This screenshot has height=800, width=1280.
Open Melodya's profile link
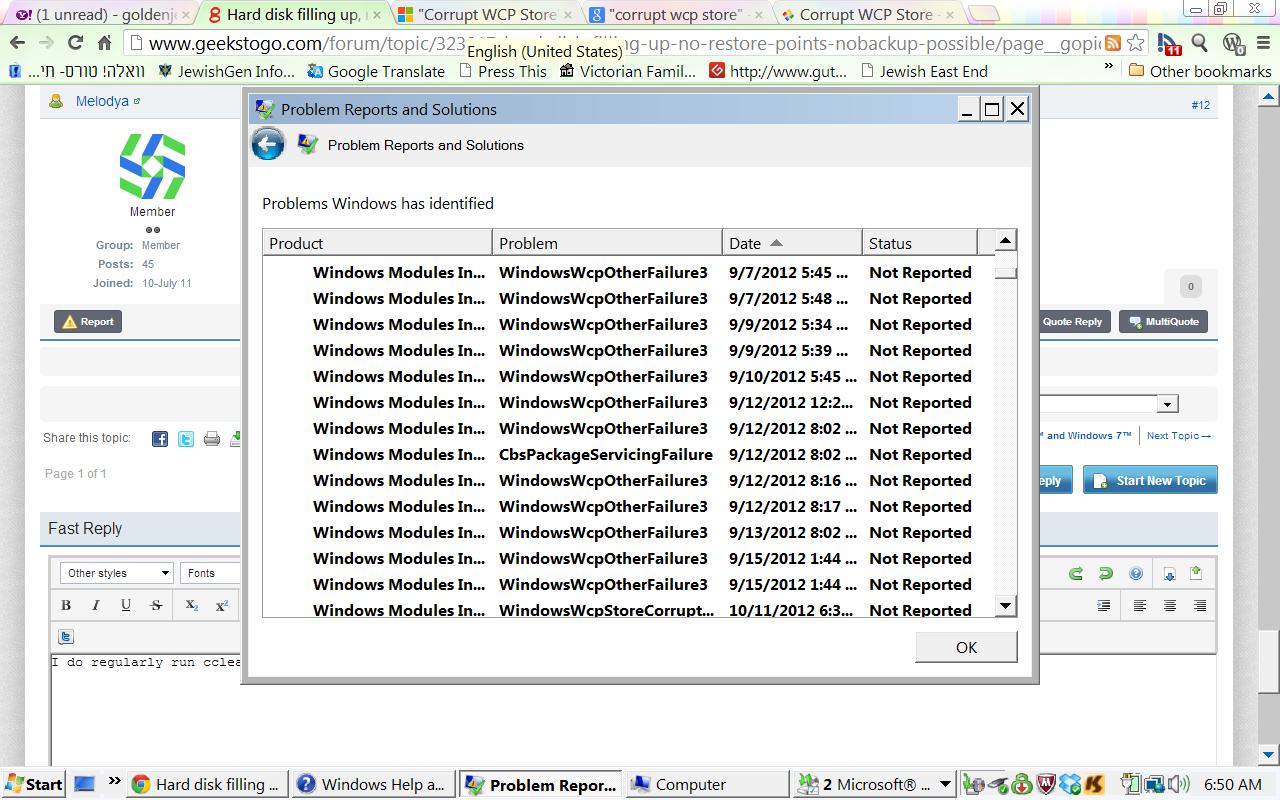pyautogui.click(x=102, y=102)
